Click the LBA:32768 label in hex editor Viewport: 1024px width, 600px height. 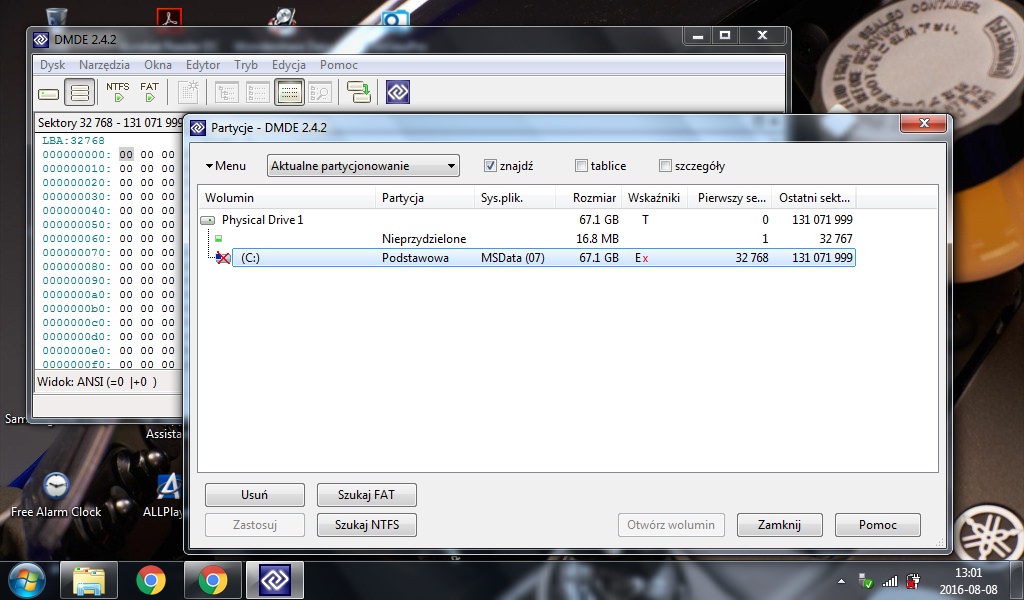pyautogui.click(x=73, y=140)
